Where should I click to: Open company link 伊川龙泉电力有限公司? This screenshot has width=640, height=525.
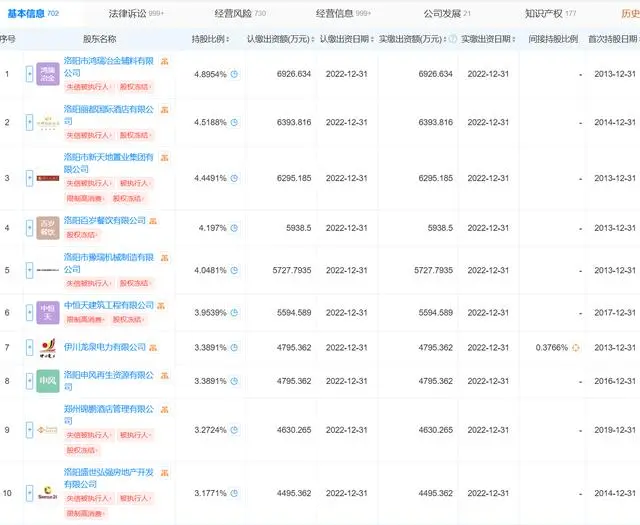tap(105, 347)
